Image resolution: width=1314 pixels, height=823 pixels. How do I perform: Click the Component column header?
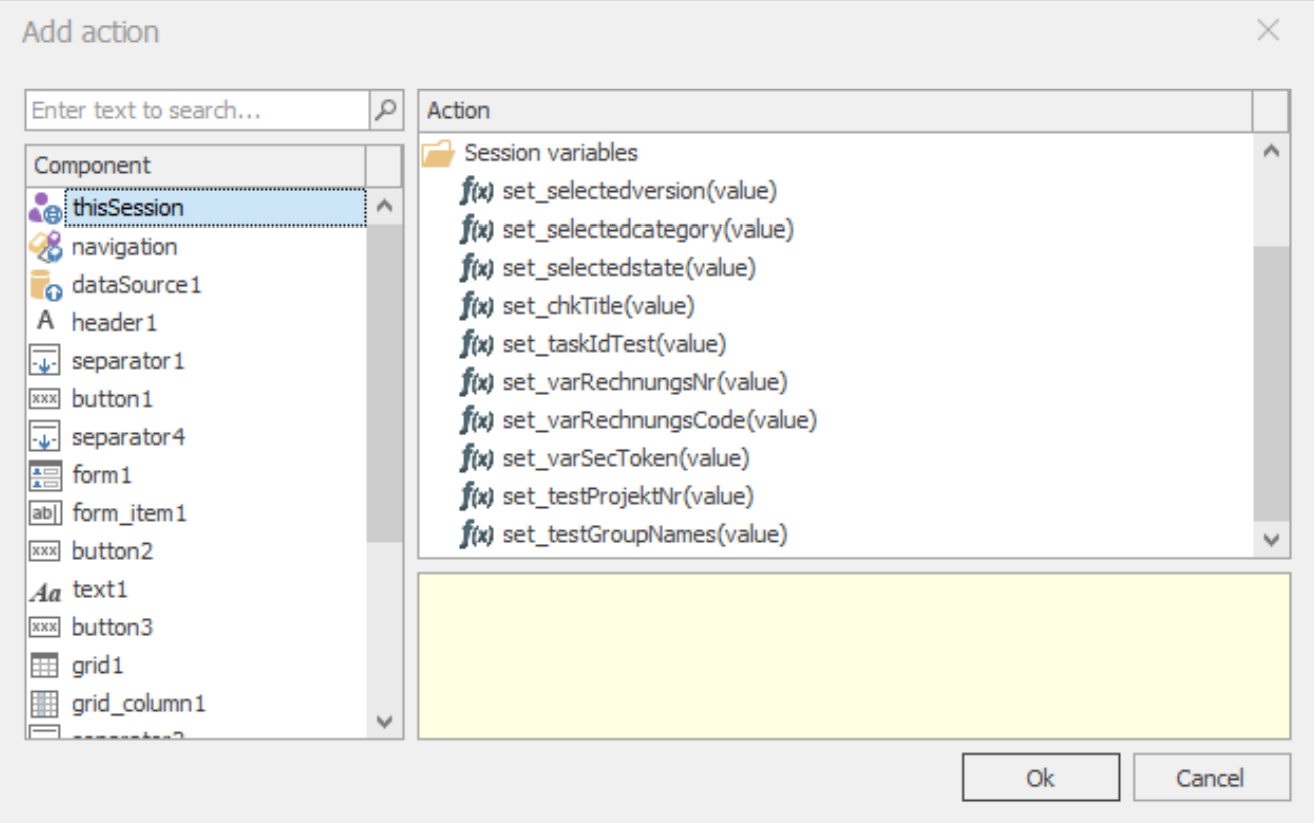pyautogui.click(x=195, y=166)
